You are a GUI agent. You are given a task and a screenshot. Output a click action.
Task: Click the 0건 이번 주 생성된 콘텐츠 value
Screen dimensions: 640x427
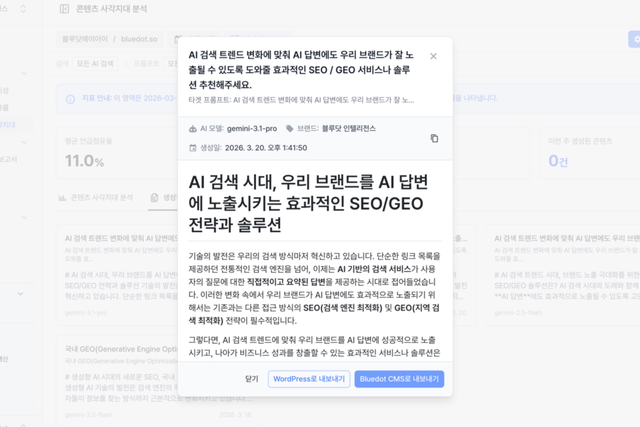(558, 161)
